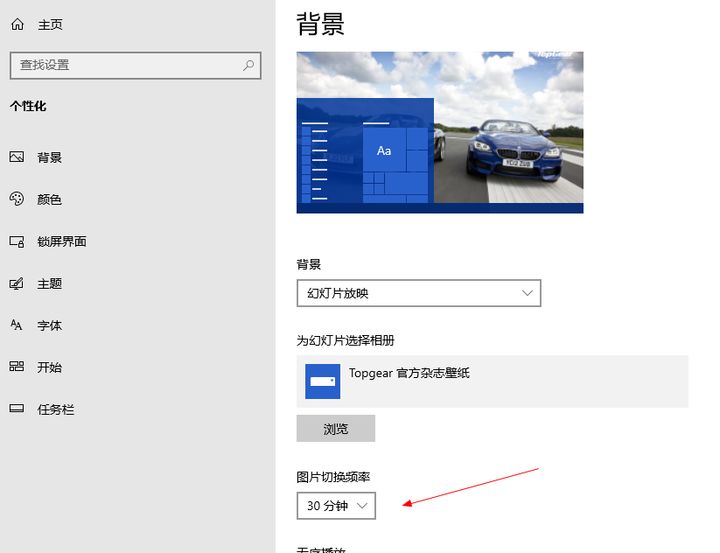Open the 开始 settings page

[x=49, y=367]
